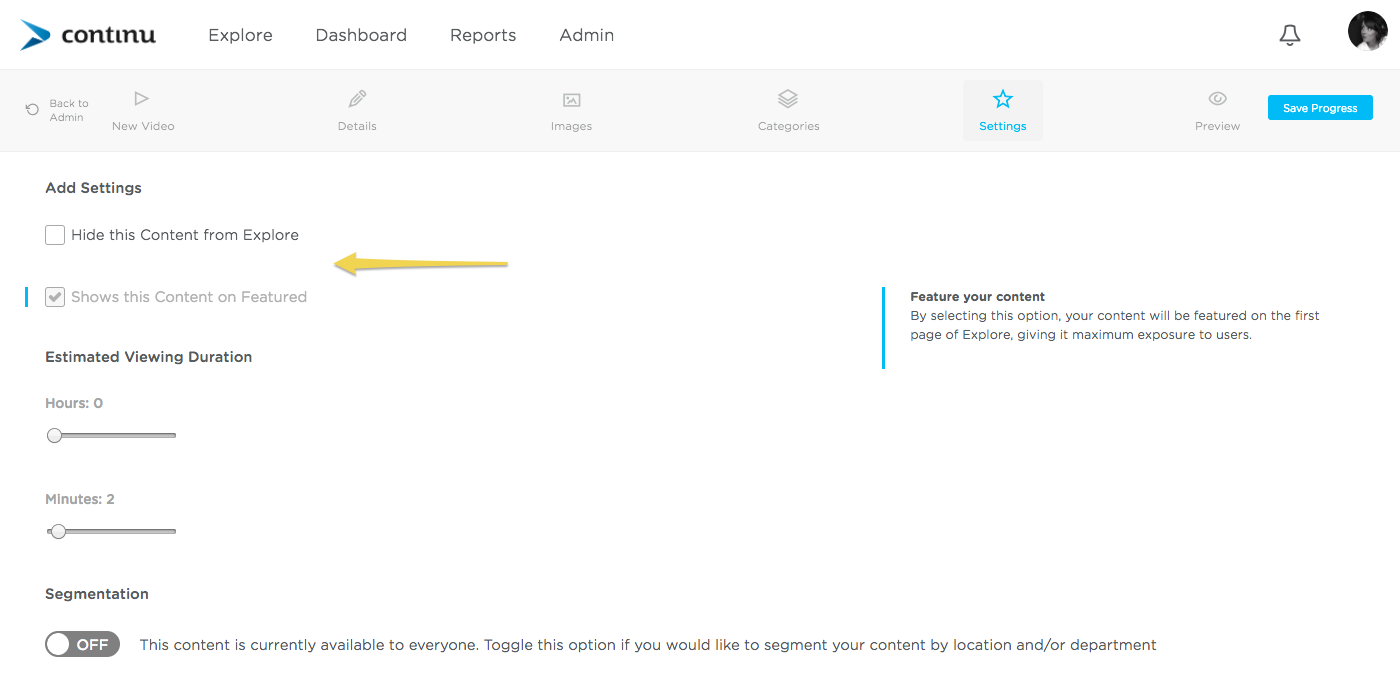Open the Admin menu

587,35
